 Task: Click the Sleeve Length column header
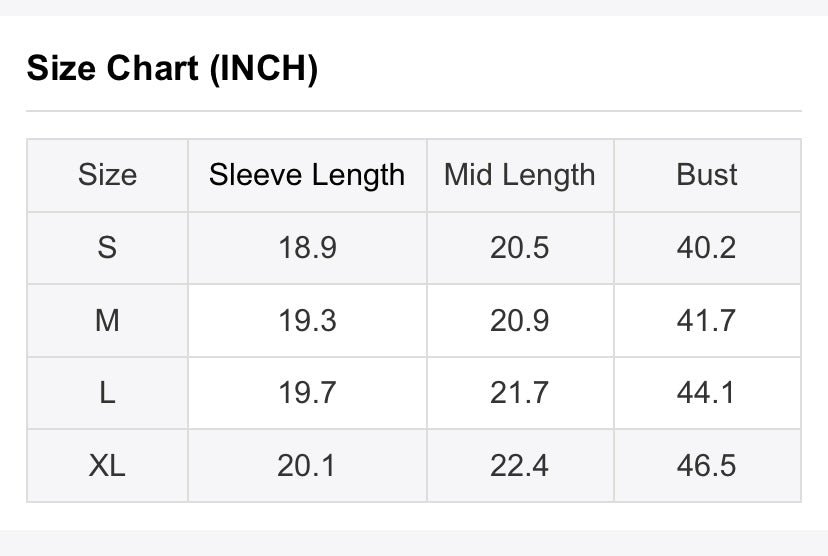(307, 175)
